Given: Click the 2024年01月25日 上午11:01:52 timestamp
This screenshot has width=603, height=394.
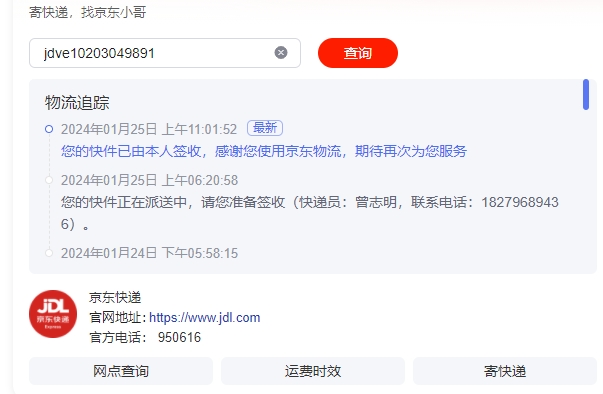Looking at the screenshot, I should click(149, 129).
